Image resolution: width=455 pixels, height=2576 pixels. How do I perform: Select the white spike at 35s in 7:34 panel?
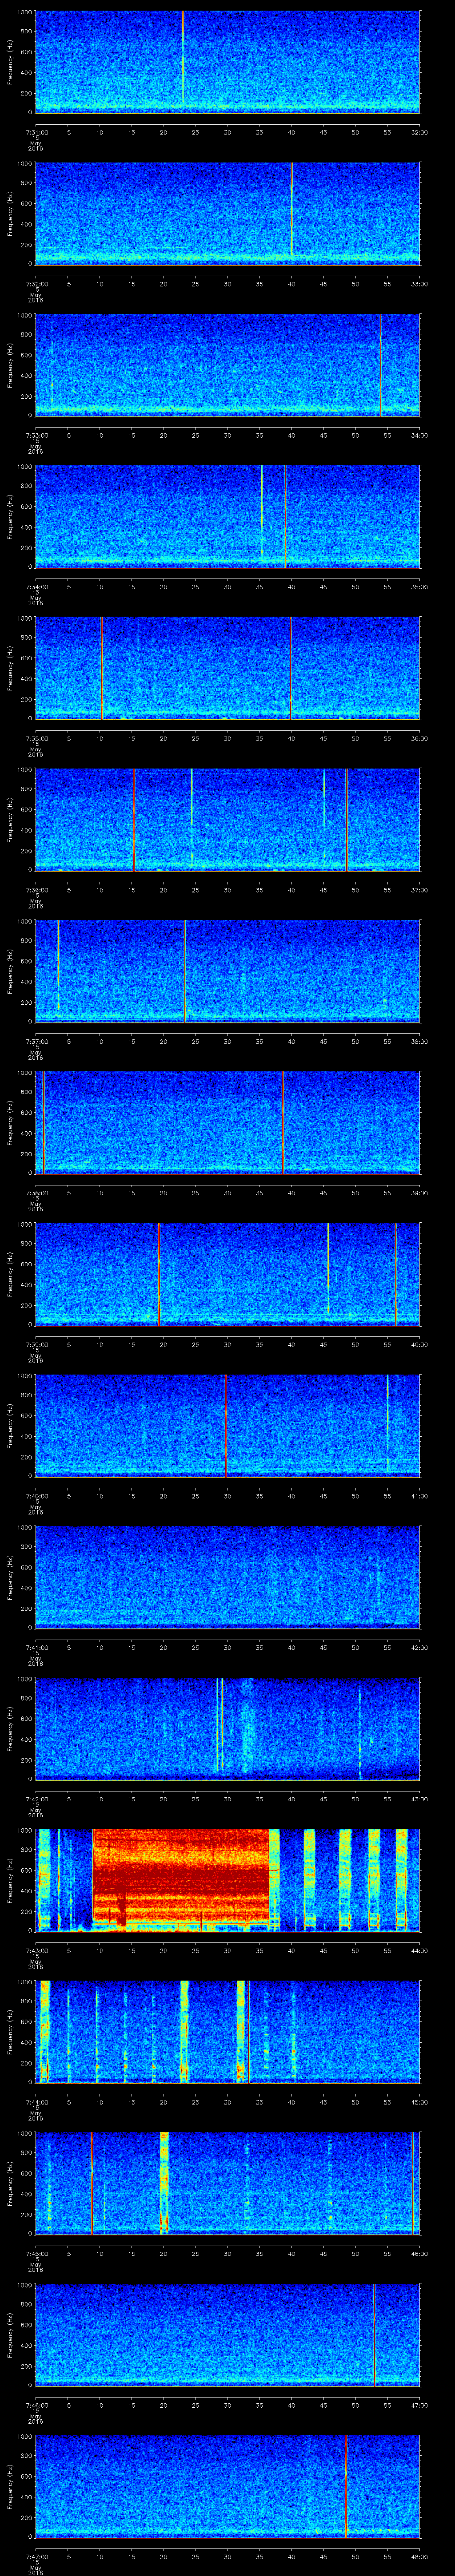point(262,511)
